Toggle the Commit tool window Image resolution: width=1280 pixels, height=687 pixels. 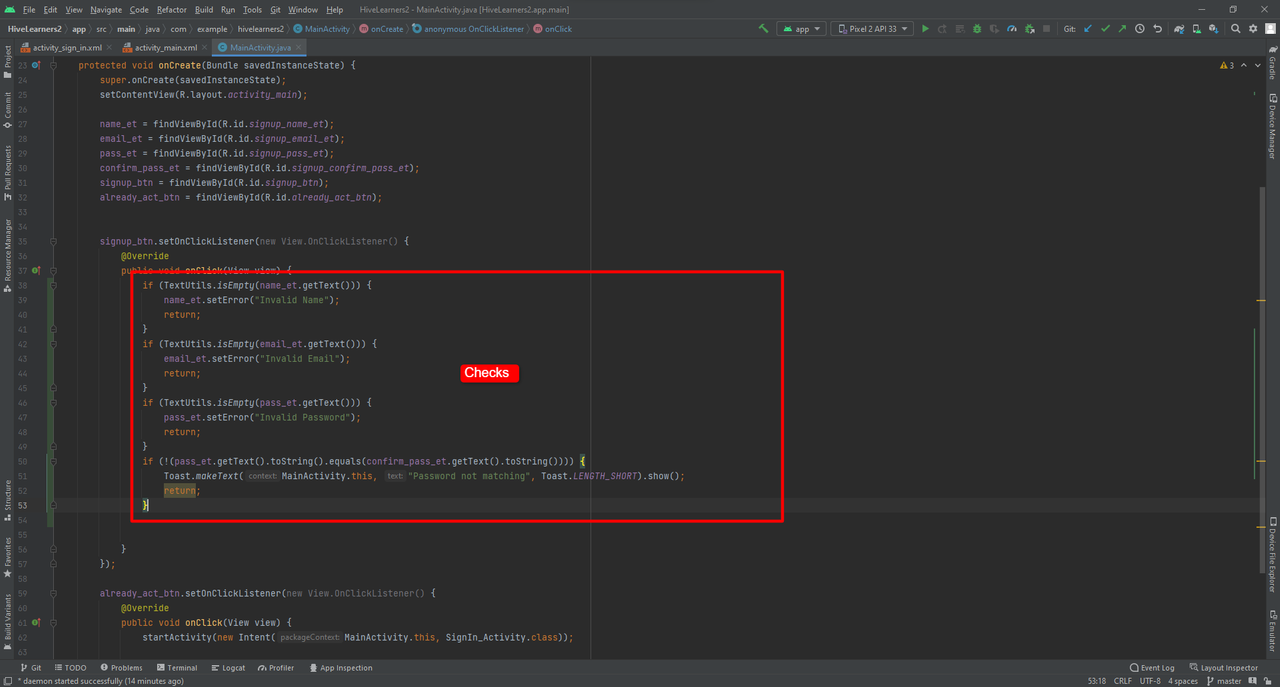8,109
